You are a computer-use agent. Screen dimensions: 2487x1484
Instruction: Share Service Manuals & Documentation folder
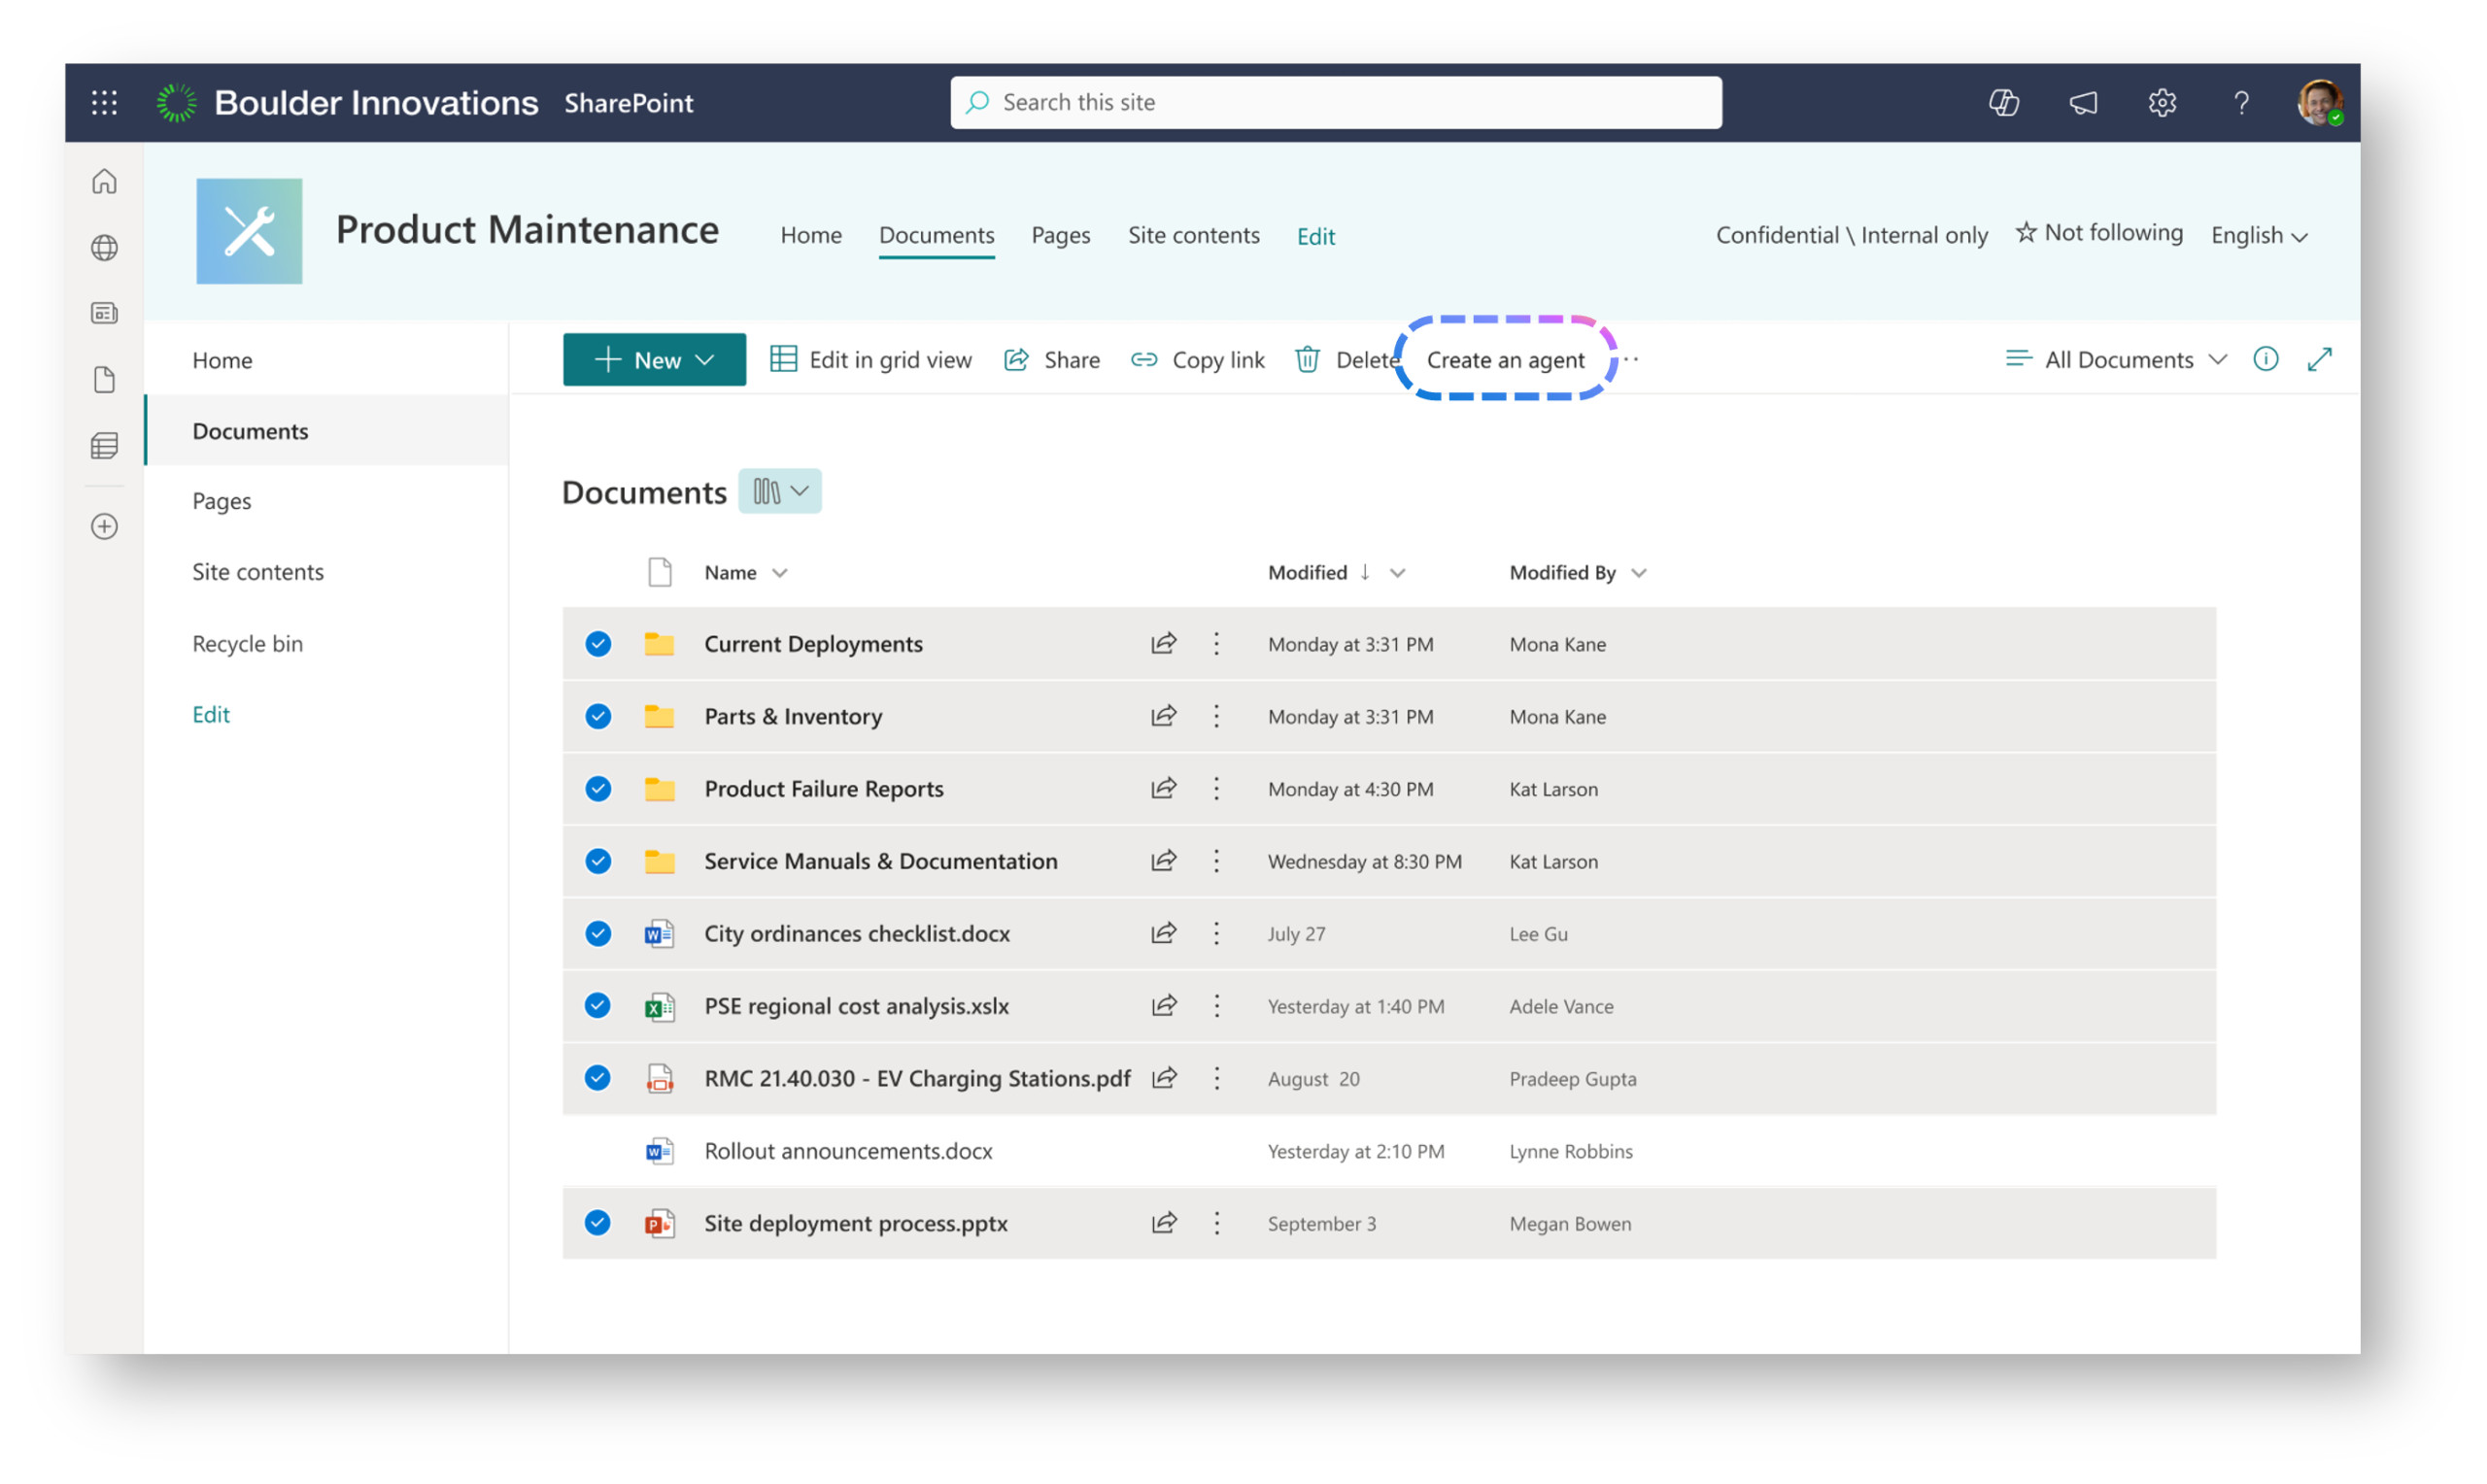click(1163, 860)
